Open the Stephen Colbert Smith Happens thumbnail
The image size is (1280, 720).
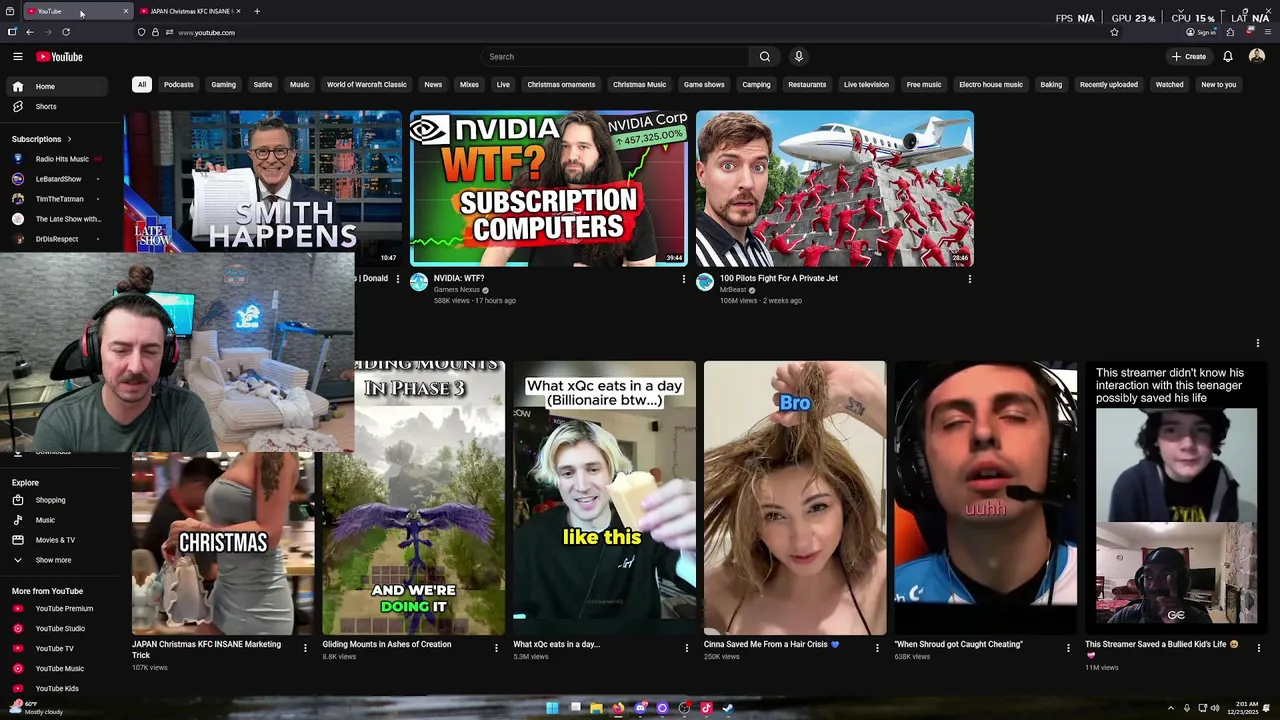click(x=263, y=181)
